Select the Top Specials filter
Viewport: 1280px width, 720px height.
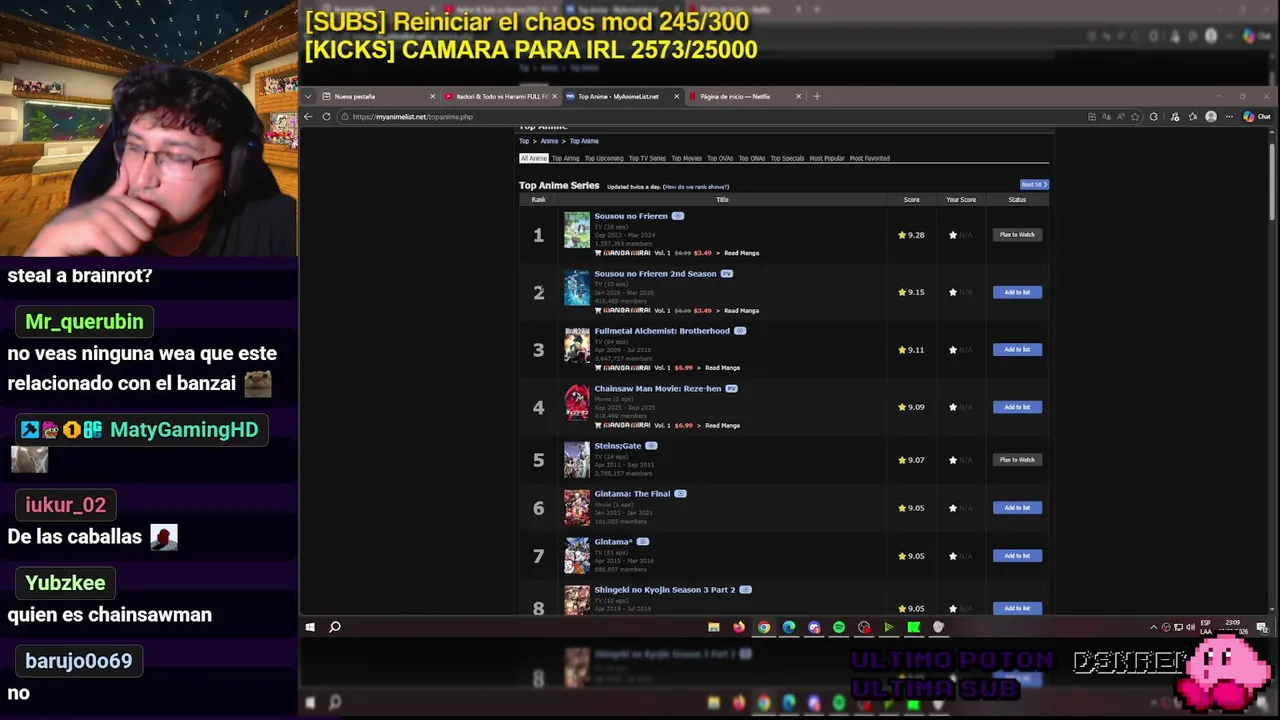pyautogui.click(x=787, y=158)
